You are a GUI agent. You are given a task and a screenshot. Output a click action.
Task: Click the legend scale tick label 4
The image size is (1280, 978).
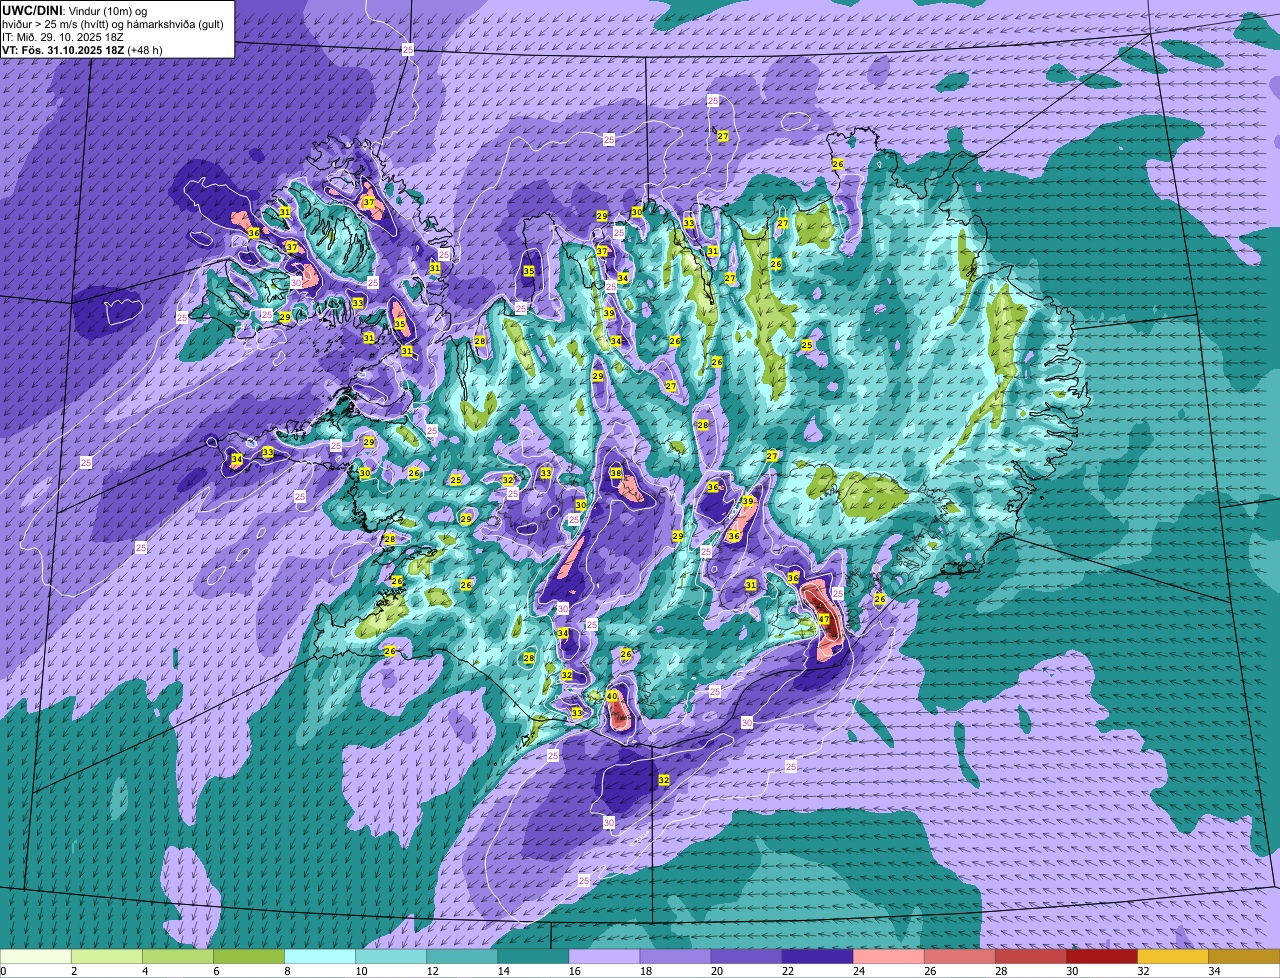coord(145,971)
